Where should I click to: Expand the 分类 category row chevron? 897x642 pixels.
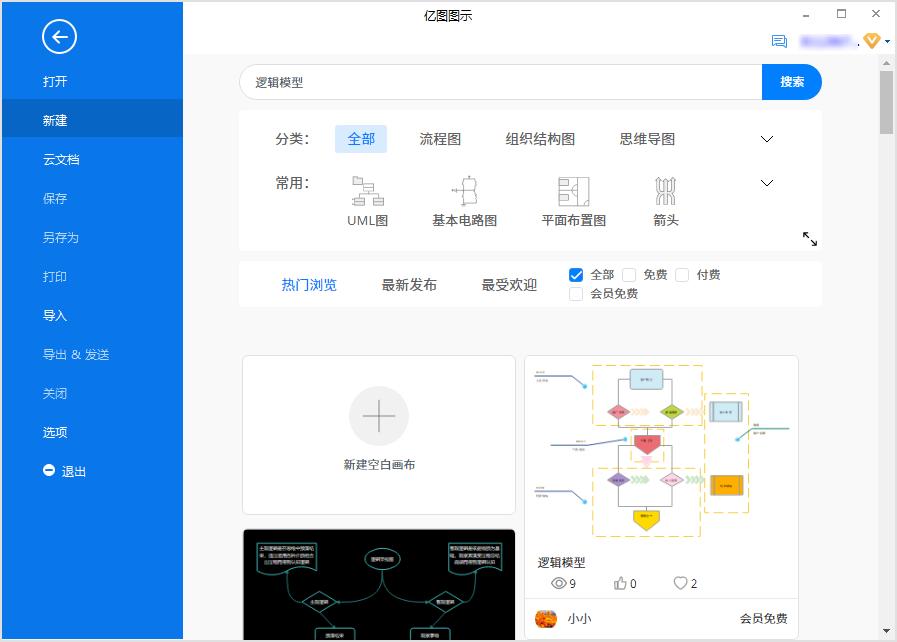click(x=766, y=140)
